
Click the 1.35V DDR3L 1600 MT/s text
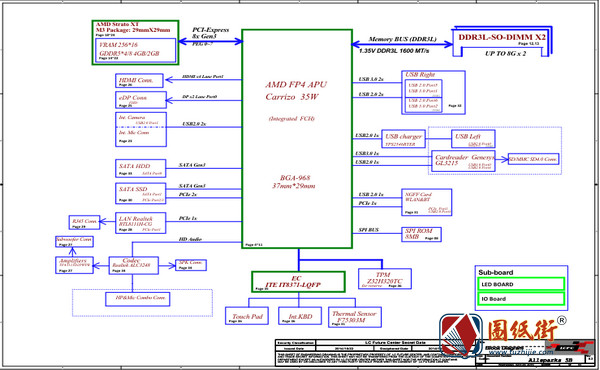[x=394, y=51]
